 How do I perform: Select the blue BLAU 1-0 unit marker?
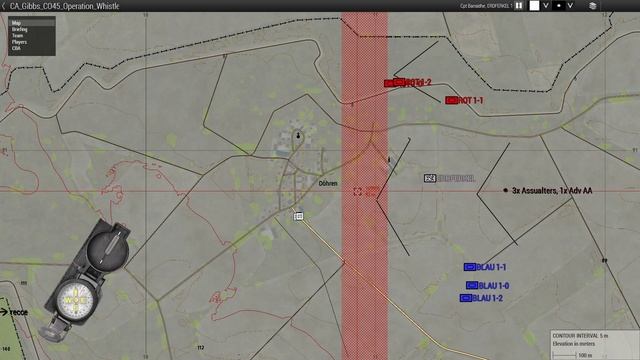coord(472,285)
